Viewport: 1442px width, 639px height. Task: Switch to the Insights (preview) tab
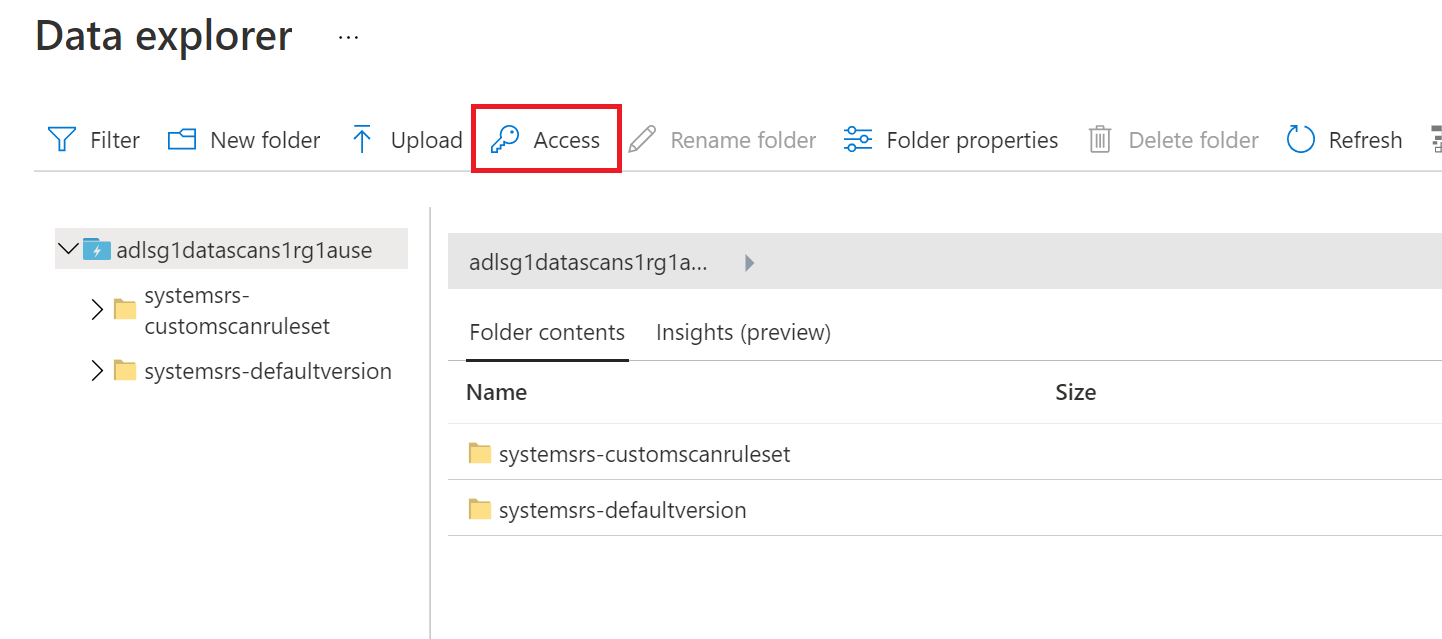point(743,333)
